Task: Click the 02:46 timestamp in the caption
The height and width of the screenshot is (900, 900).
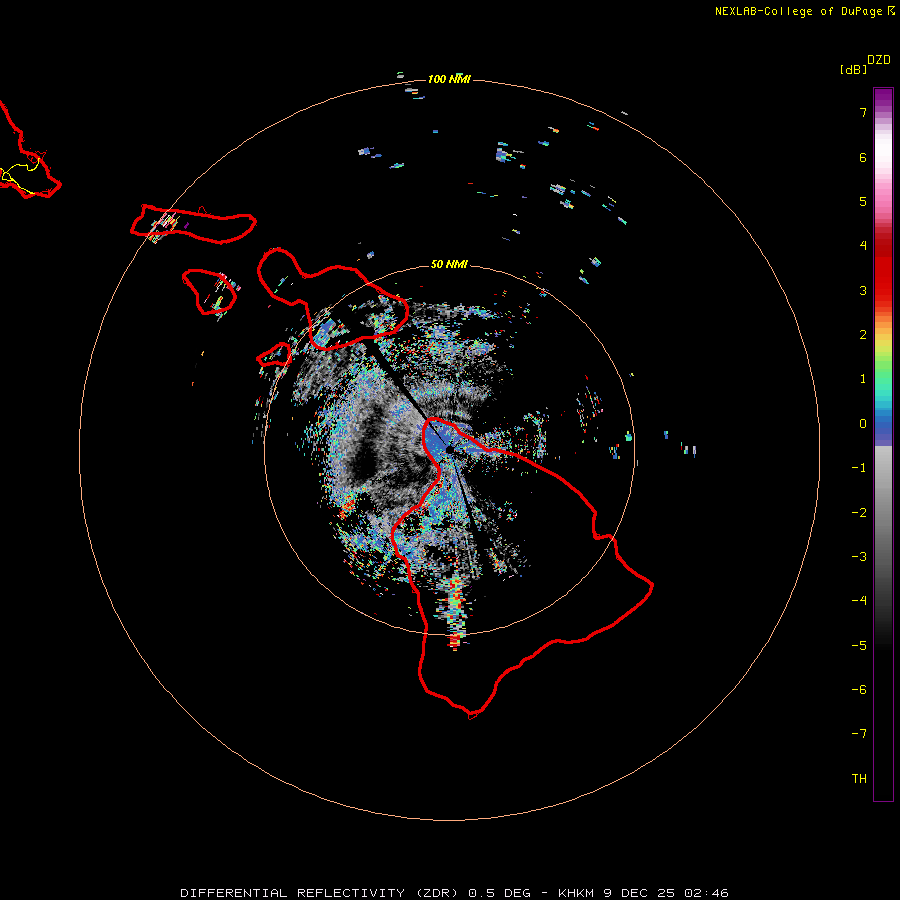Action: click(x=706, y=893)
